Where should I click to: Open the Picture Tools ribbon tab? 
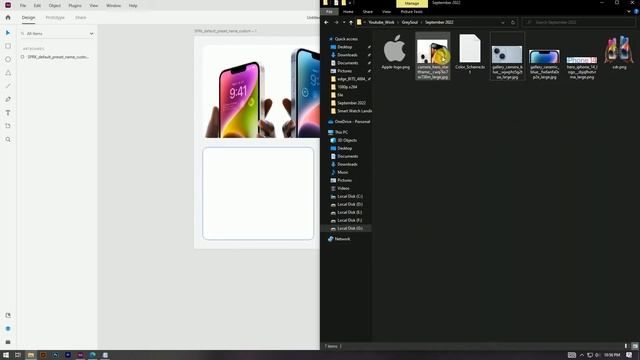coord(411,12)
